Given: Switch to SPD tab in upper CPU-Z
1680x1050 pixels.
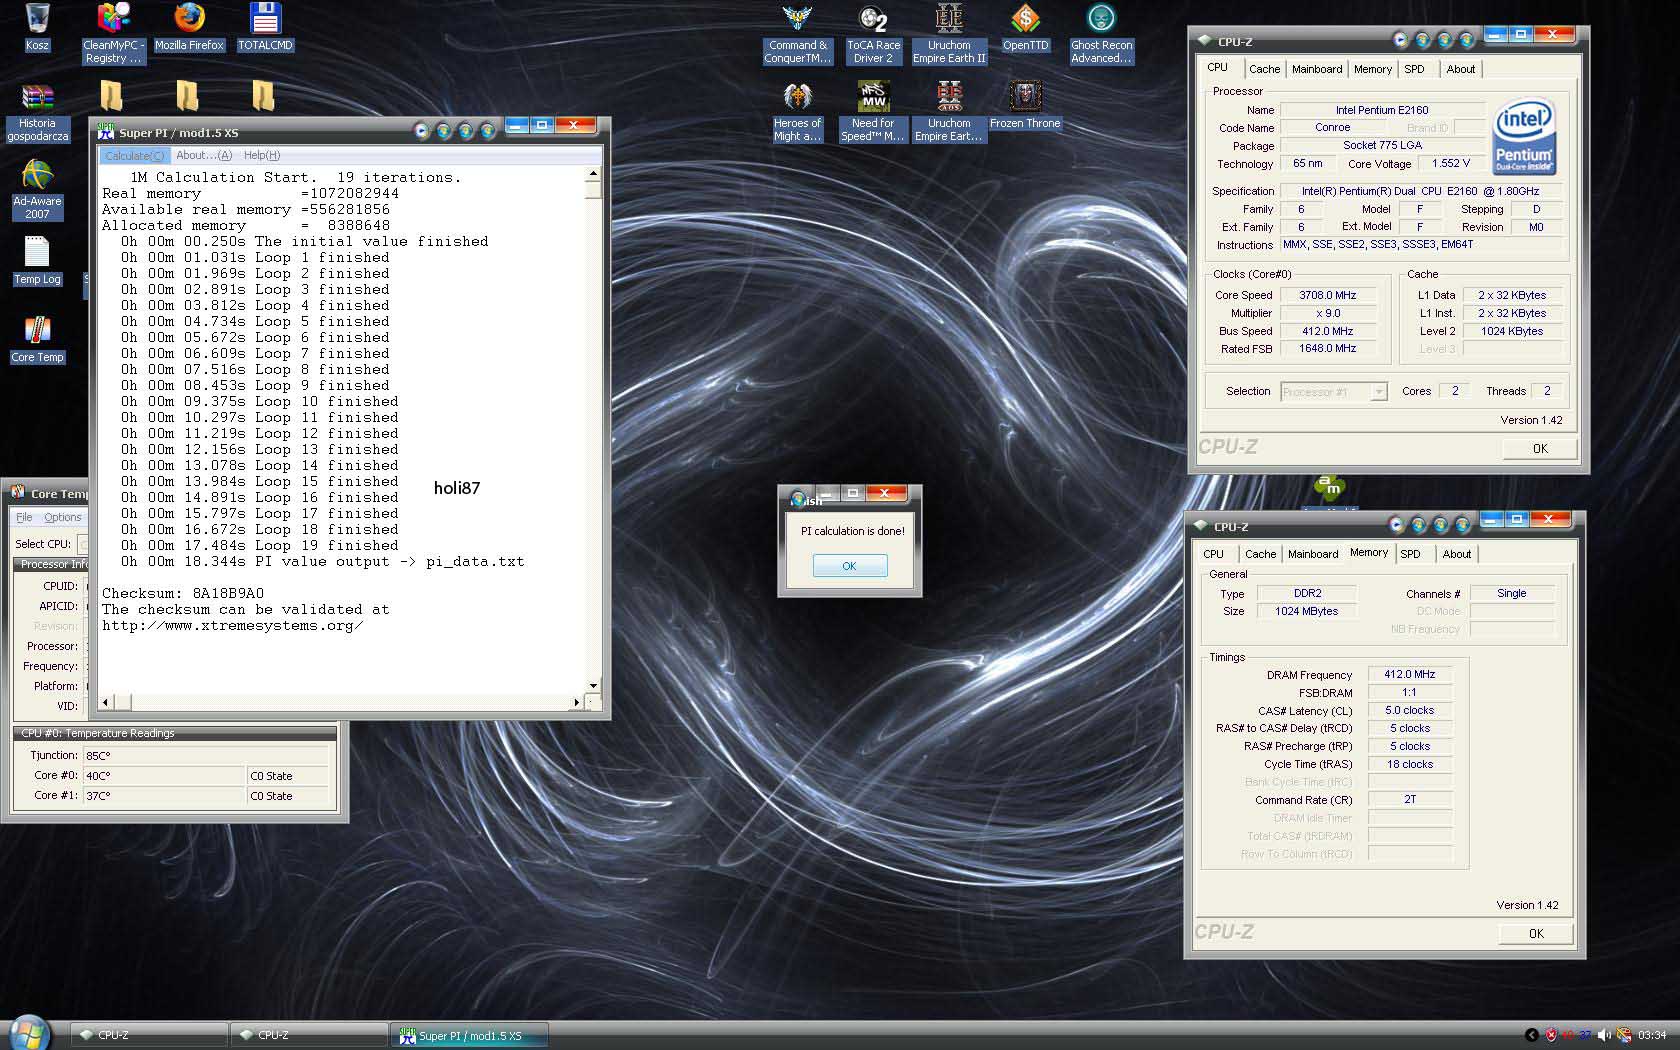Looking at the screenshot, I should point(1414,69).
